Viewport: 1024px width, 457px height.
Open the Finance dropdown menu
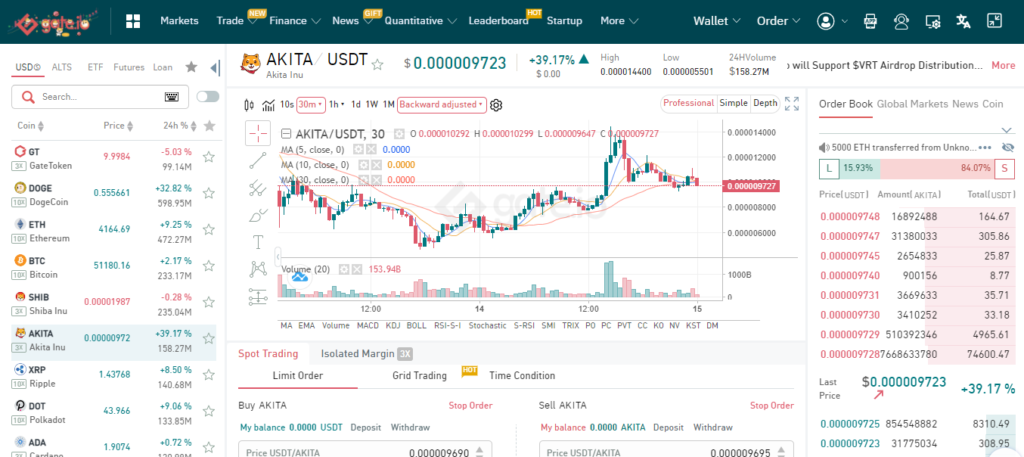pyautogui.click(x=295, y=21)
